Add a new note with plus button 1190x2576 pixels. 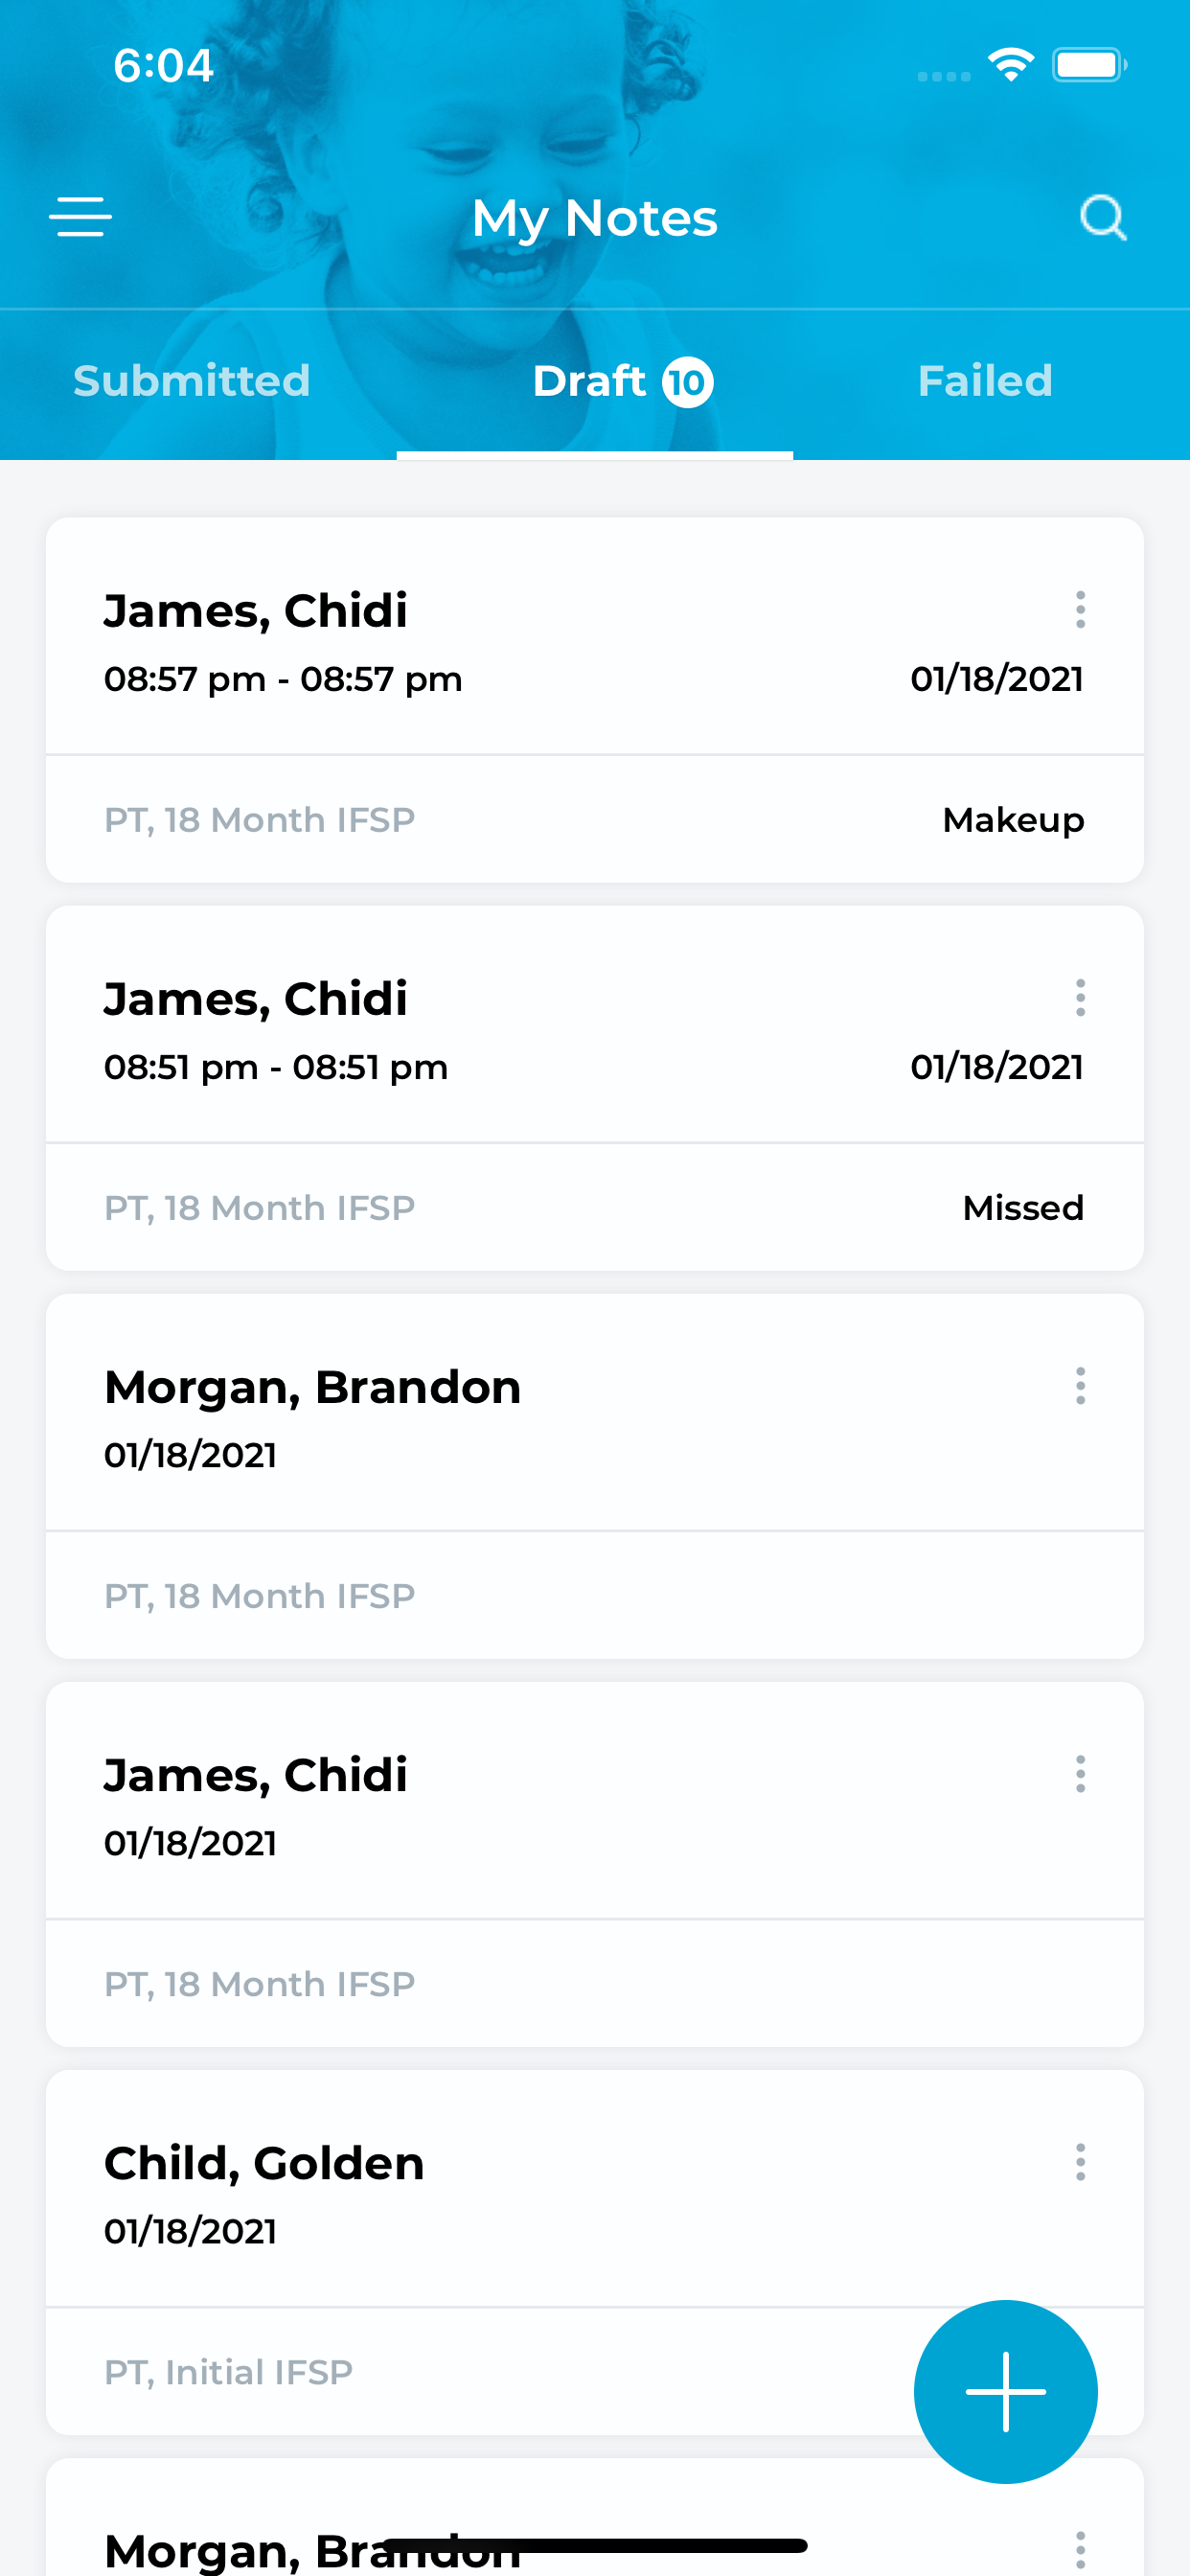pos(1005,2391)
